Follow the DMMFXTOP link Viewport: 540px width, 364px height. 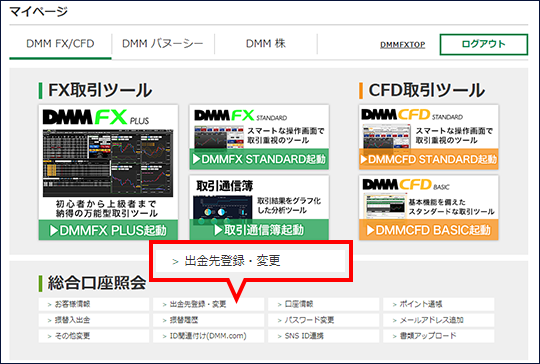coord(402,45)
